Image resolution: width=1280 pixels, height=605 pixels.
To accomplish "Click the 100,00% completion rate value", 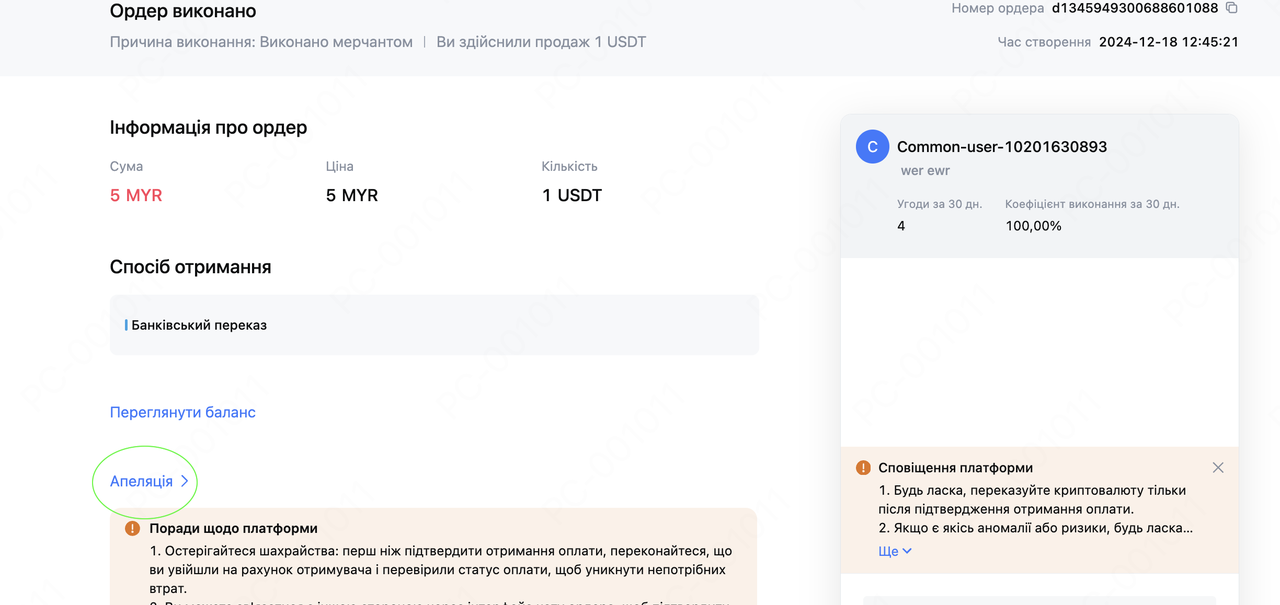I will 1033,226.
